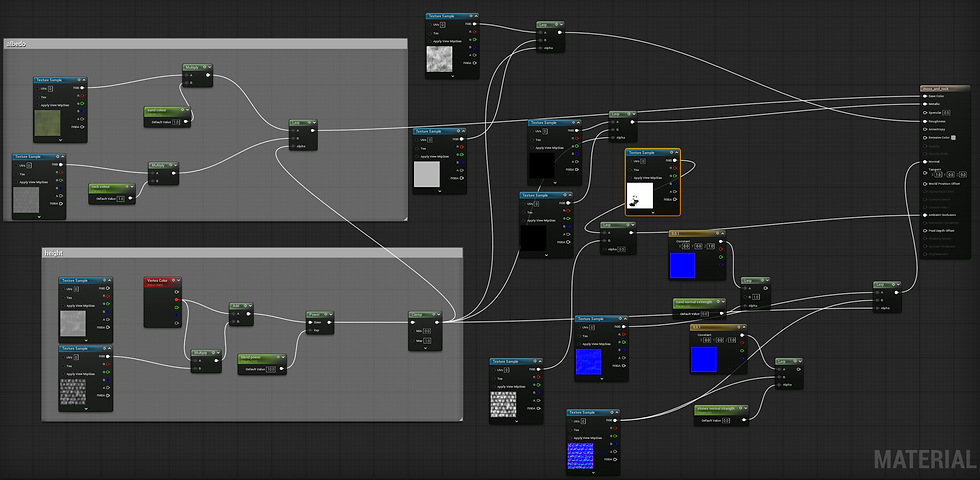Click the blue stones normal map thumbnail

(581, 456)
